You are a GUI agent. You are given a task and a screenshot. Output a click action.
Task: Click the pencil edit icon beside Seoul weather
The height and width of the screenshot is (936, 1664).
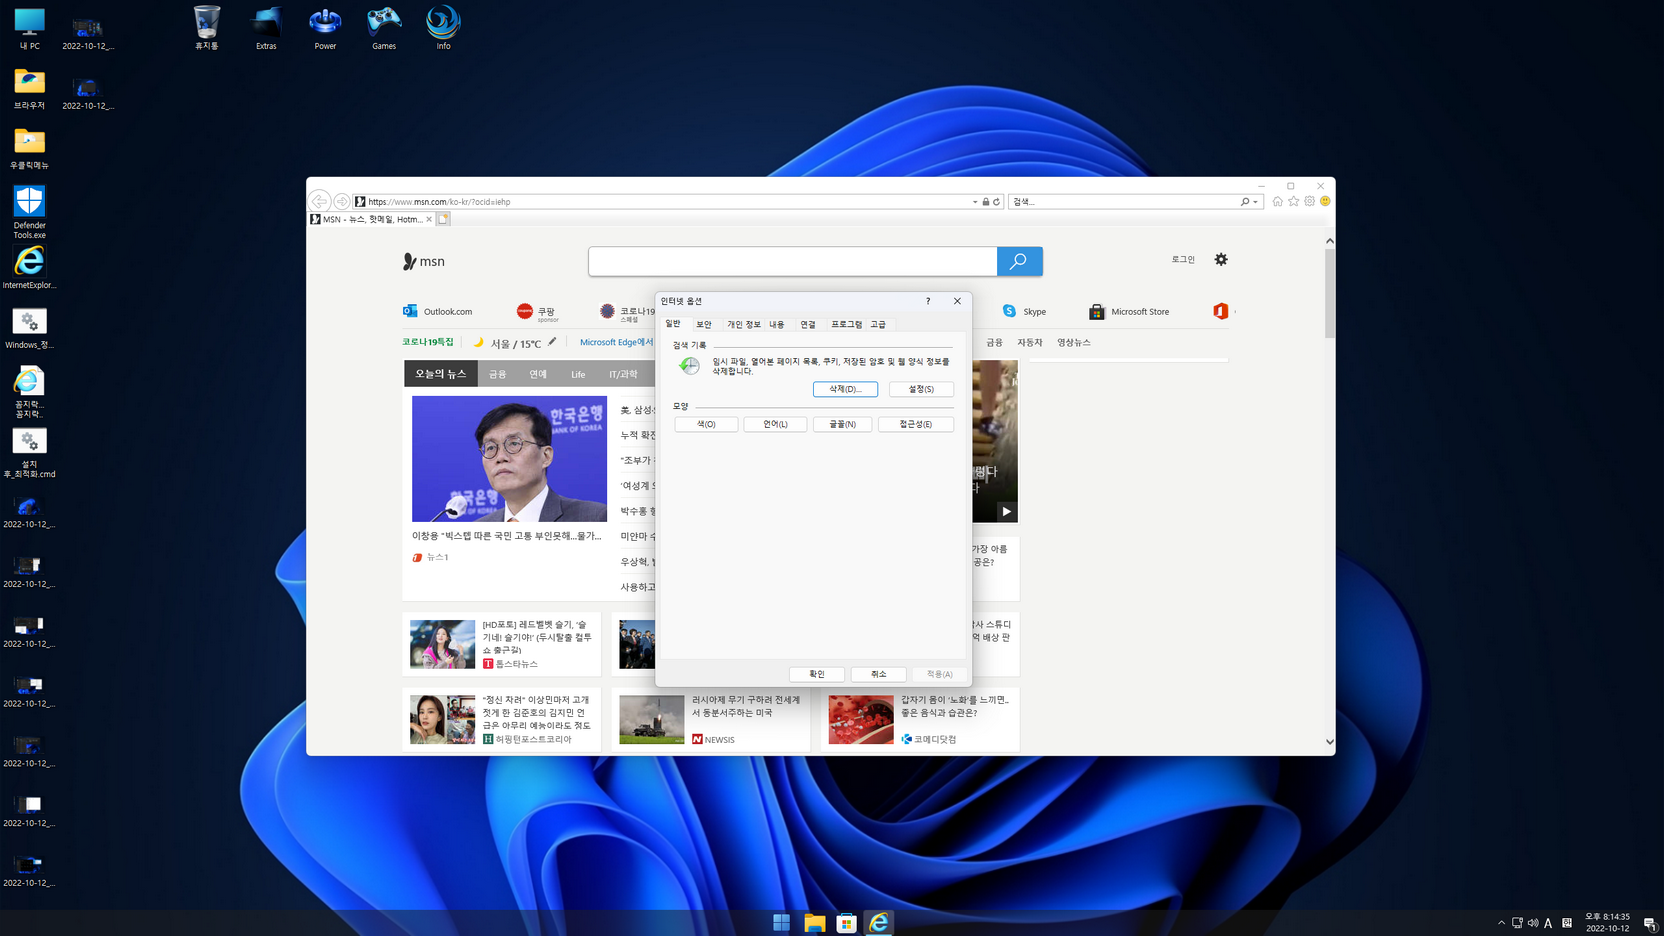click(x=552, y=342)
